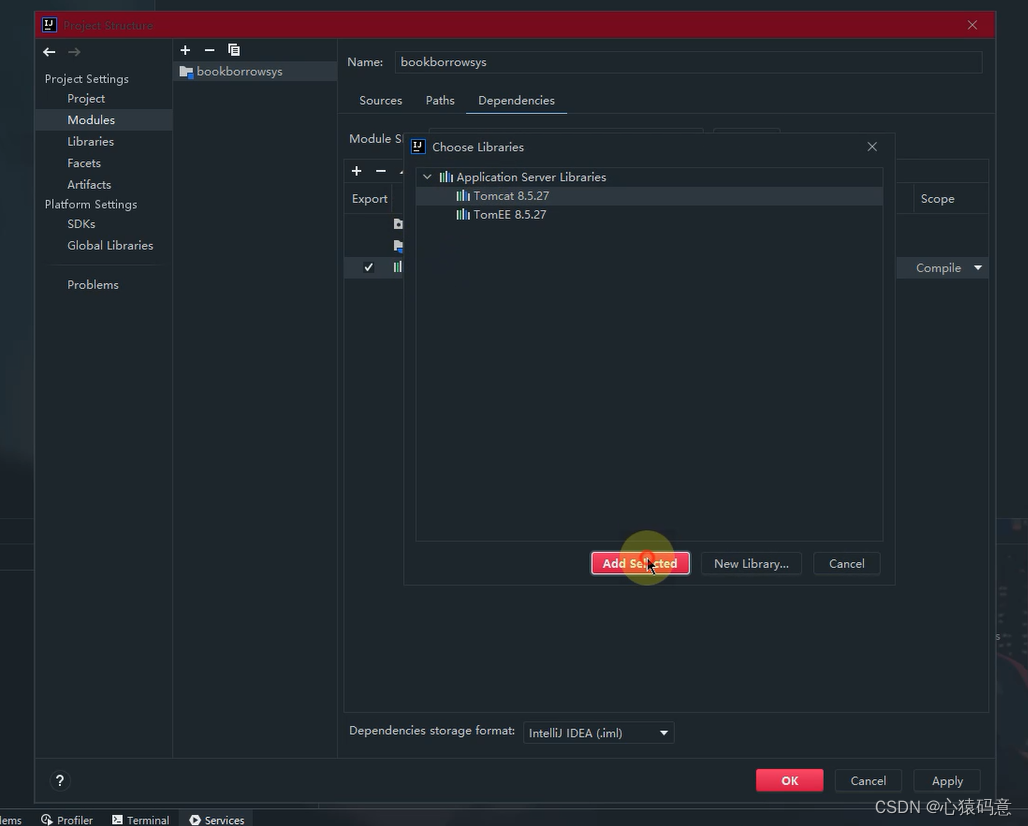Add a dependency with the plus icon
The image size is (1028, 826).
pyautogui.click(x=357, y=170)
